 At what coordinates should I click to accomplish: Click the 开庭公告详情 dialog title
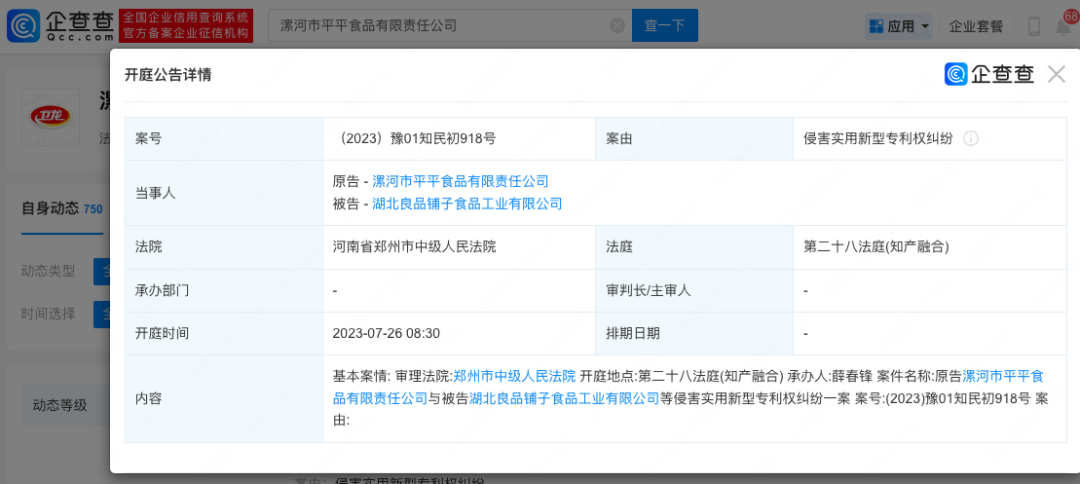[x=167, y=75]
